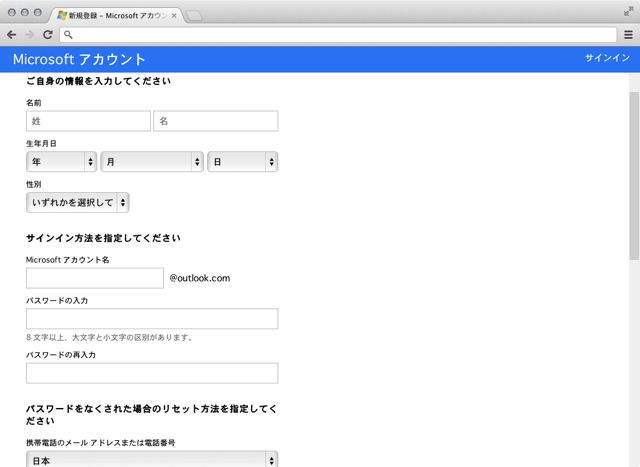Image resolution: width=640 pixels, height=467 pixels.
Task: Open the 性別 いずれかを選択して dropdown
Action: (x=78, y=202)
